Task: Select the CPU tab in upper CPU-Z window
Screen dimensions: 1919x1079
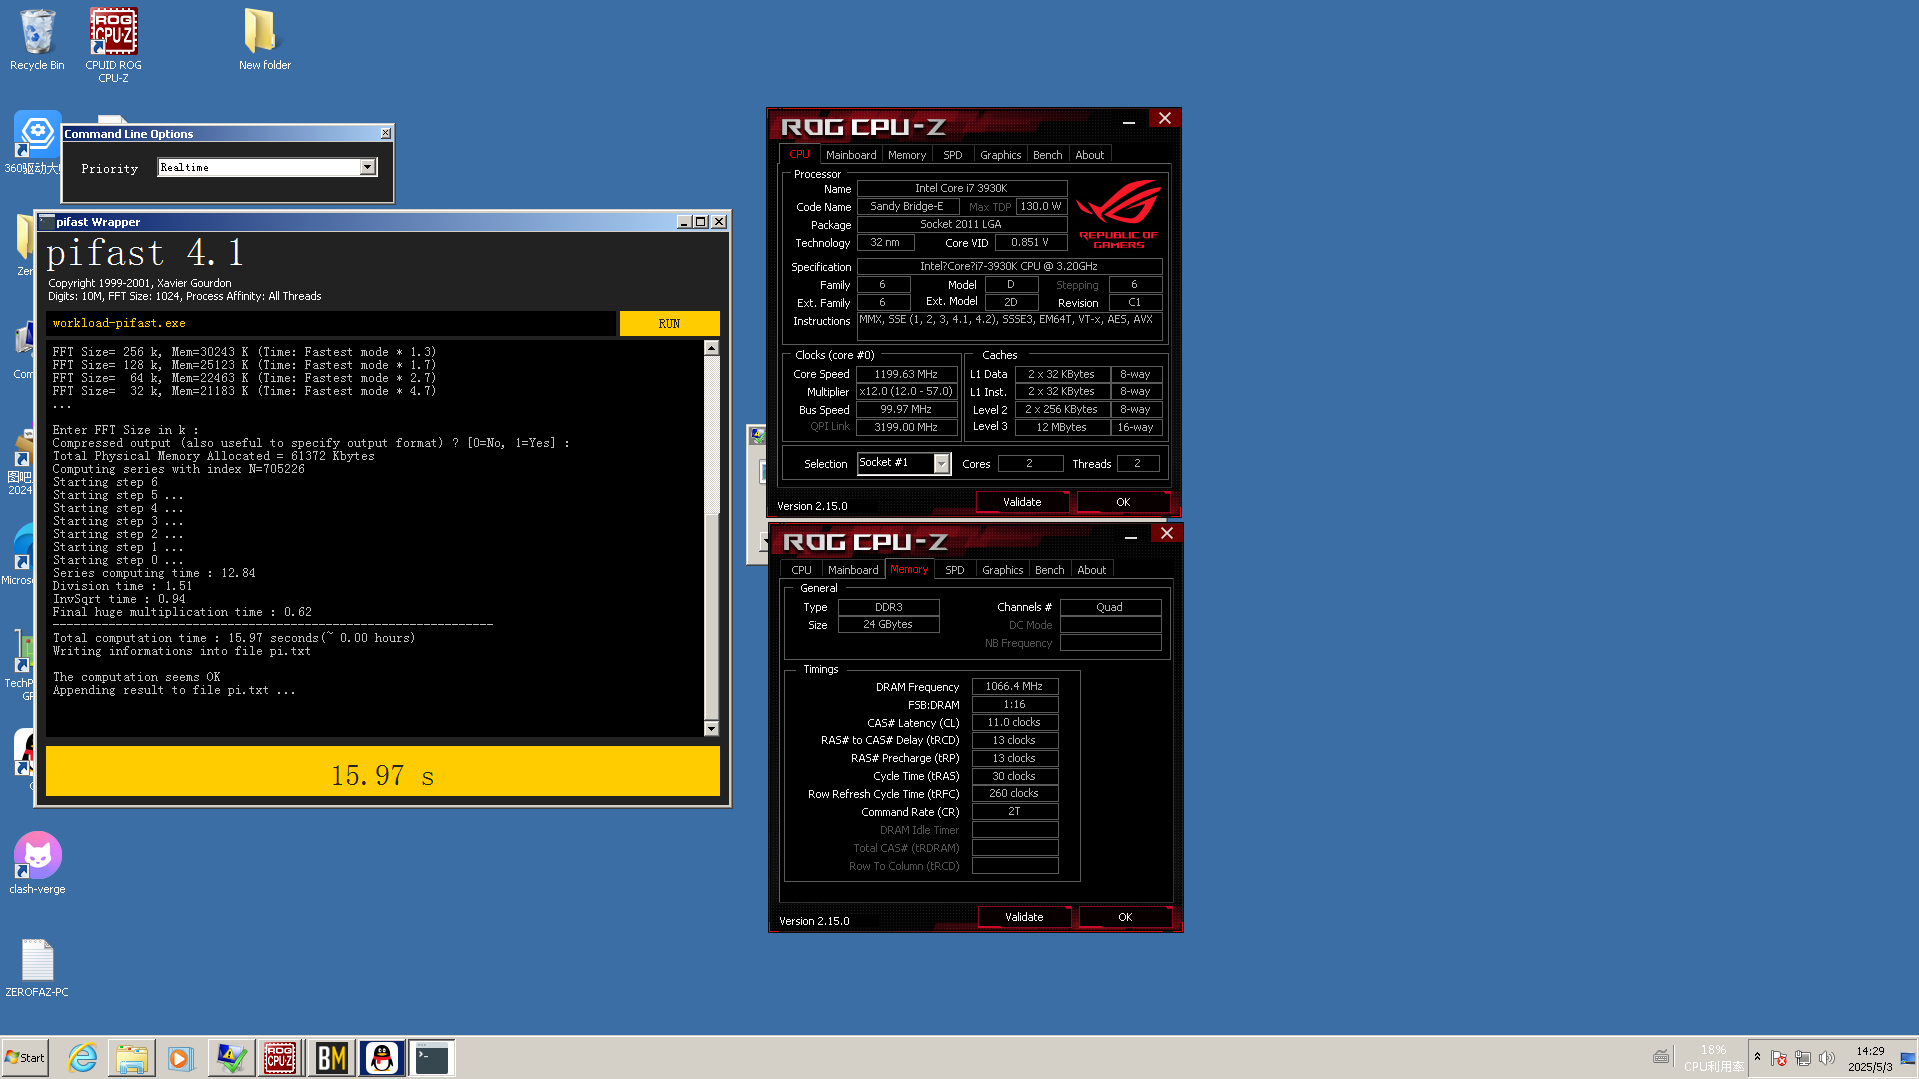Action: (x=799, y=154)
